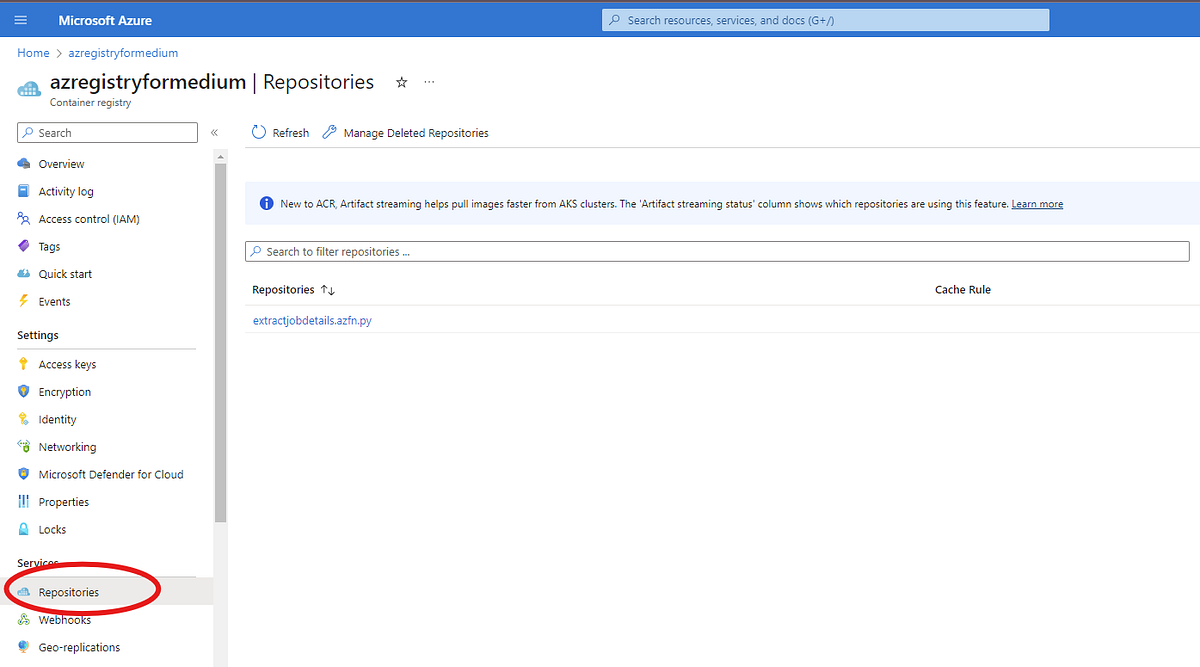This screenshot has height=667, width=1200.
Task: Open the Overview pane for azregistryformedium
Action: coord(60,163)
